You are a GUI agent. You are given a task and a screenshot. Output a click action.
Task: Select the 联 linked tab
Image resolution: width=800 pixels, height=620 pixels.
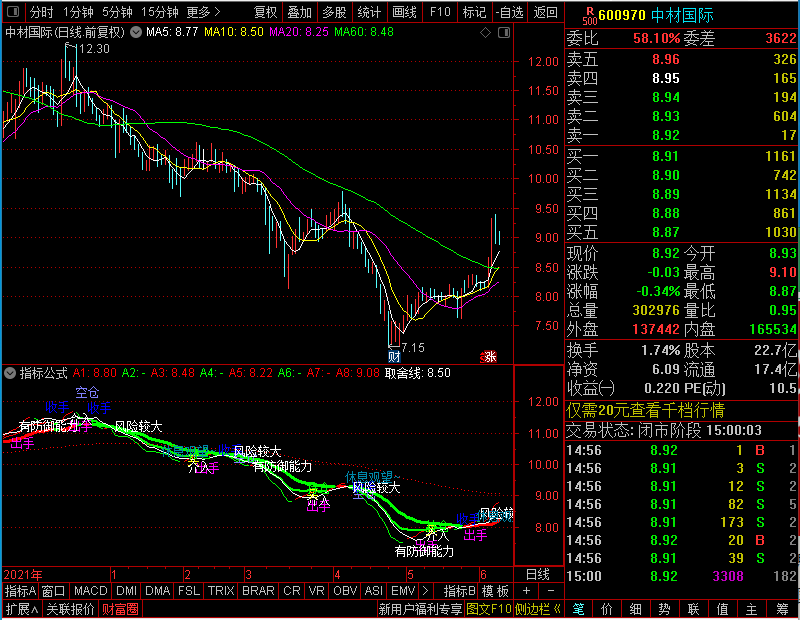coord(693,609)
